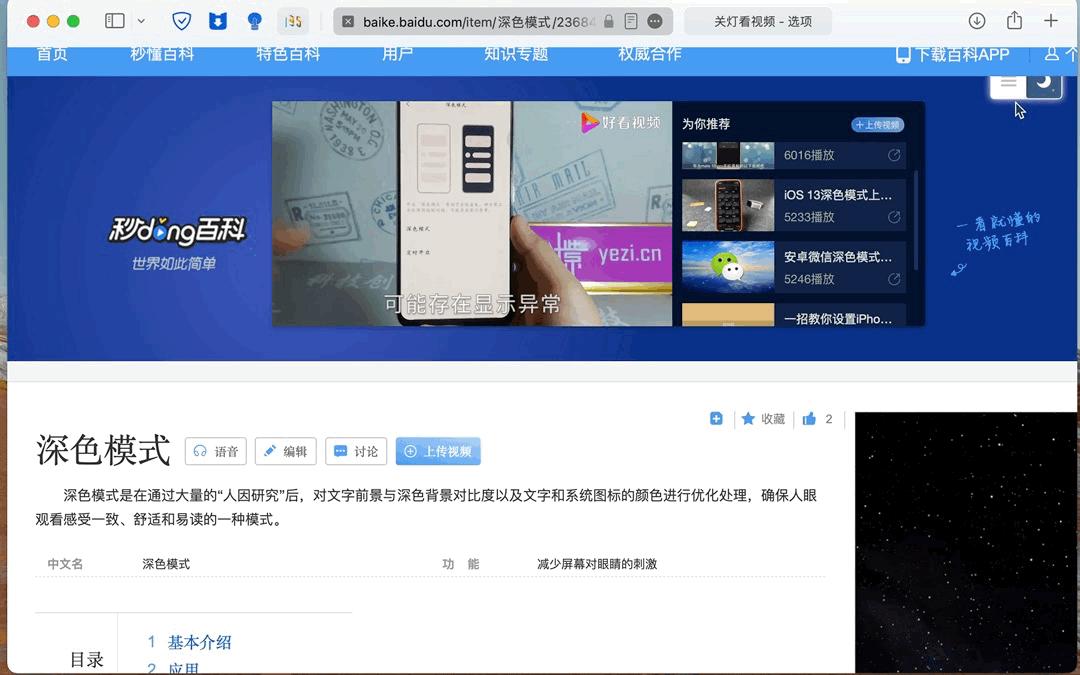The width and height of the screenshot is (1080, 675).
Task: Give a thumbs up to the article
Action: click(808, 419)
